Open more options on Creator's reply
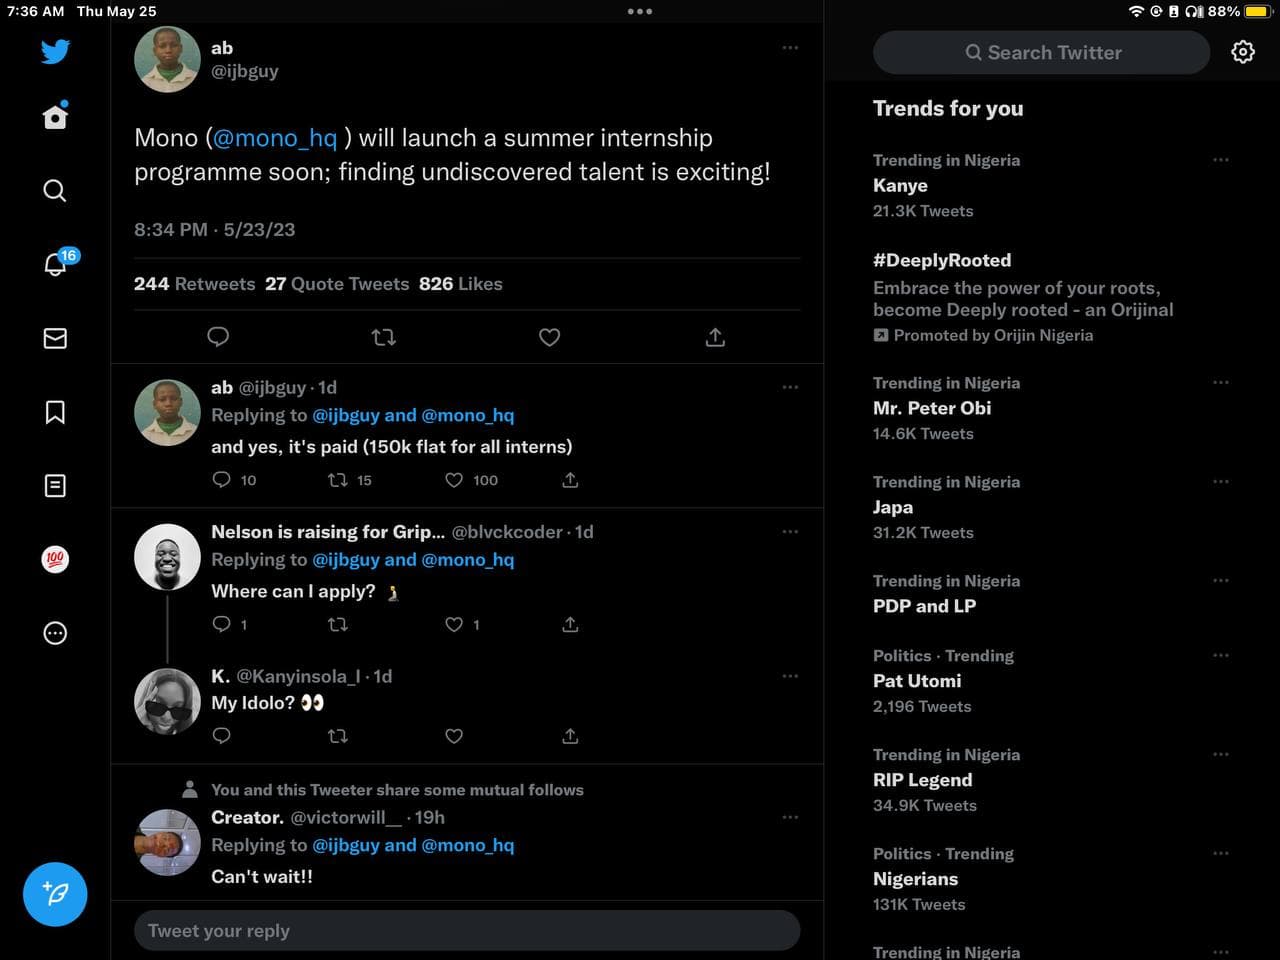Screen dimensions: 1280x960 click(x=790, y=817)
